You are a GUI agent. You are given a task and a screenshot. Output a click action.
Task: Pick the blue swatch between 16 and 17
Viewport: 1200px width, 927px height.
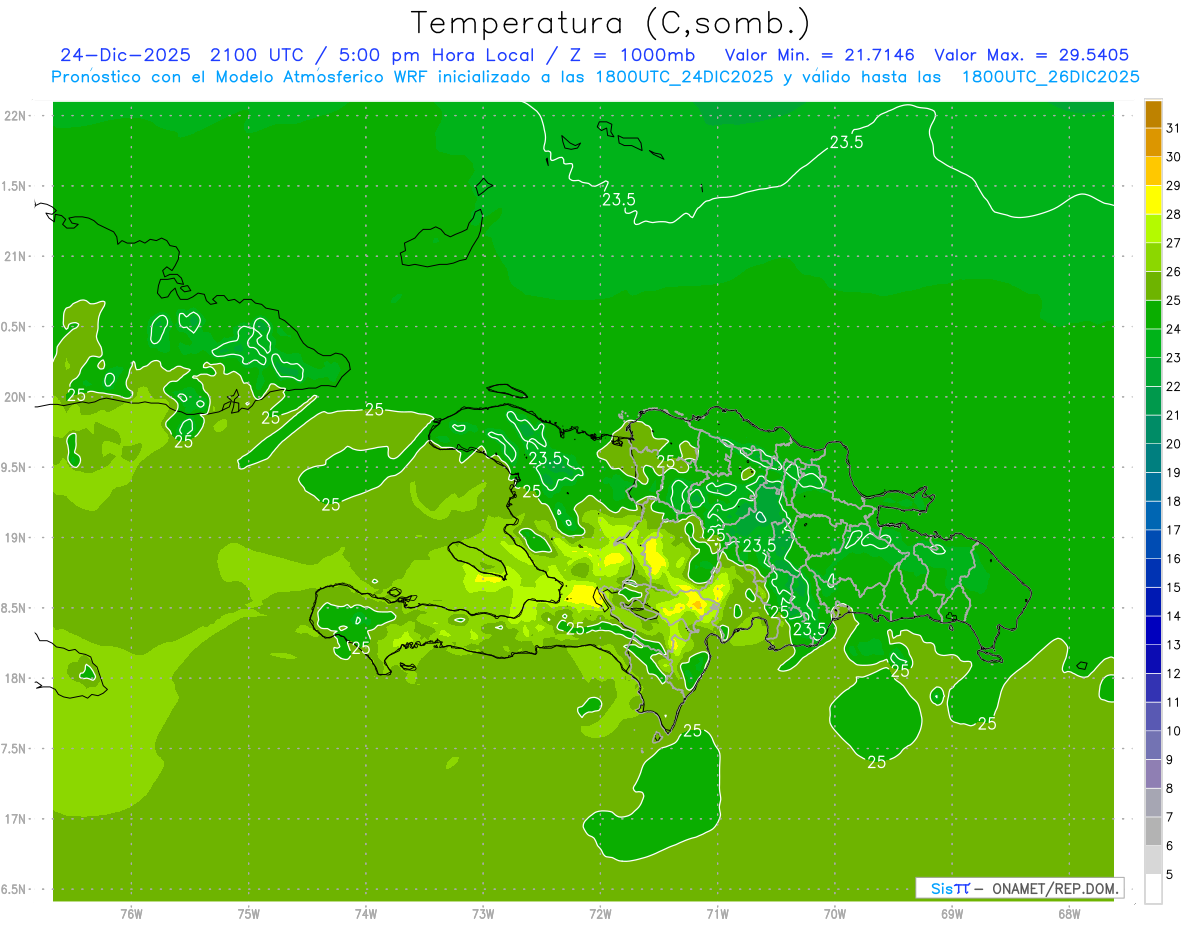1153,545
